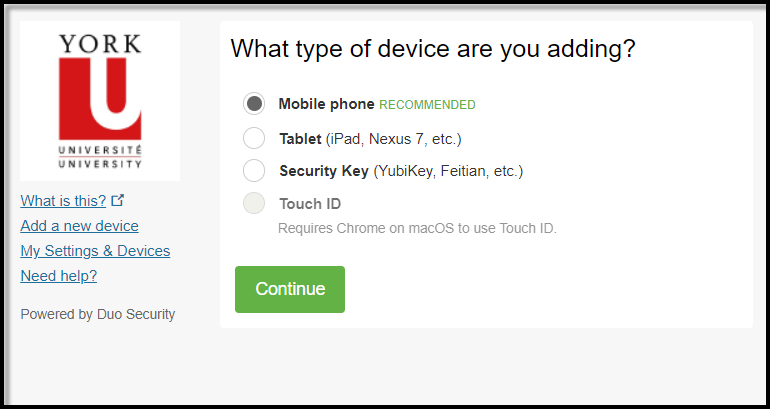The width and height of the screenshot is (770, 409).
Task: Click the Requires Chrome on macOS note
Action: [417, 228]
